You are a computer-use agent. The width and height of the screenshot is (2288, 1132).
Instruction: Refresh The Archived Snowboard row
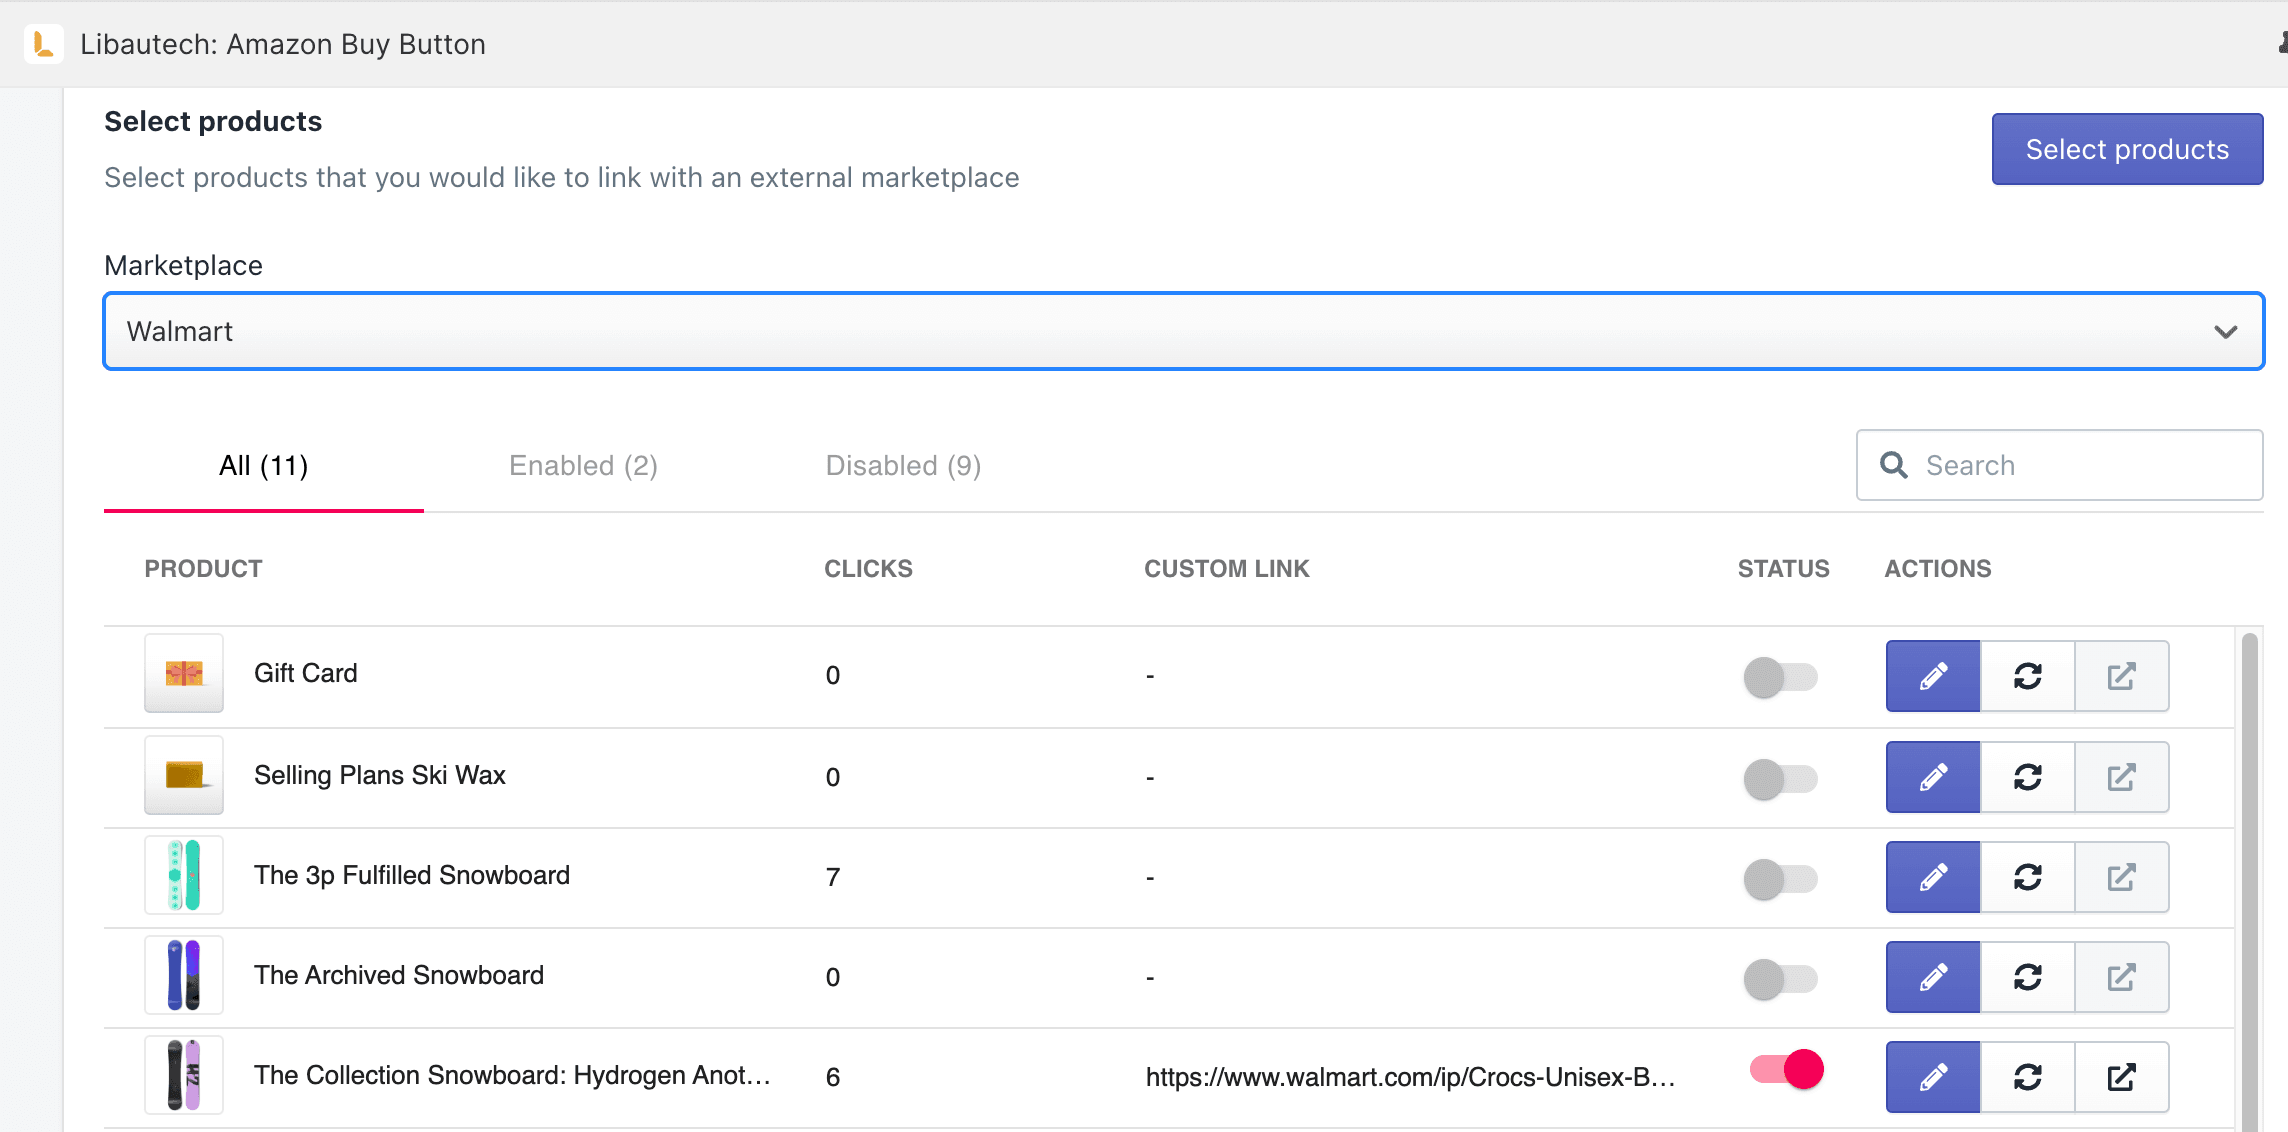tap(2027, 977)
